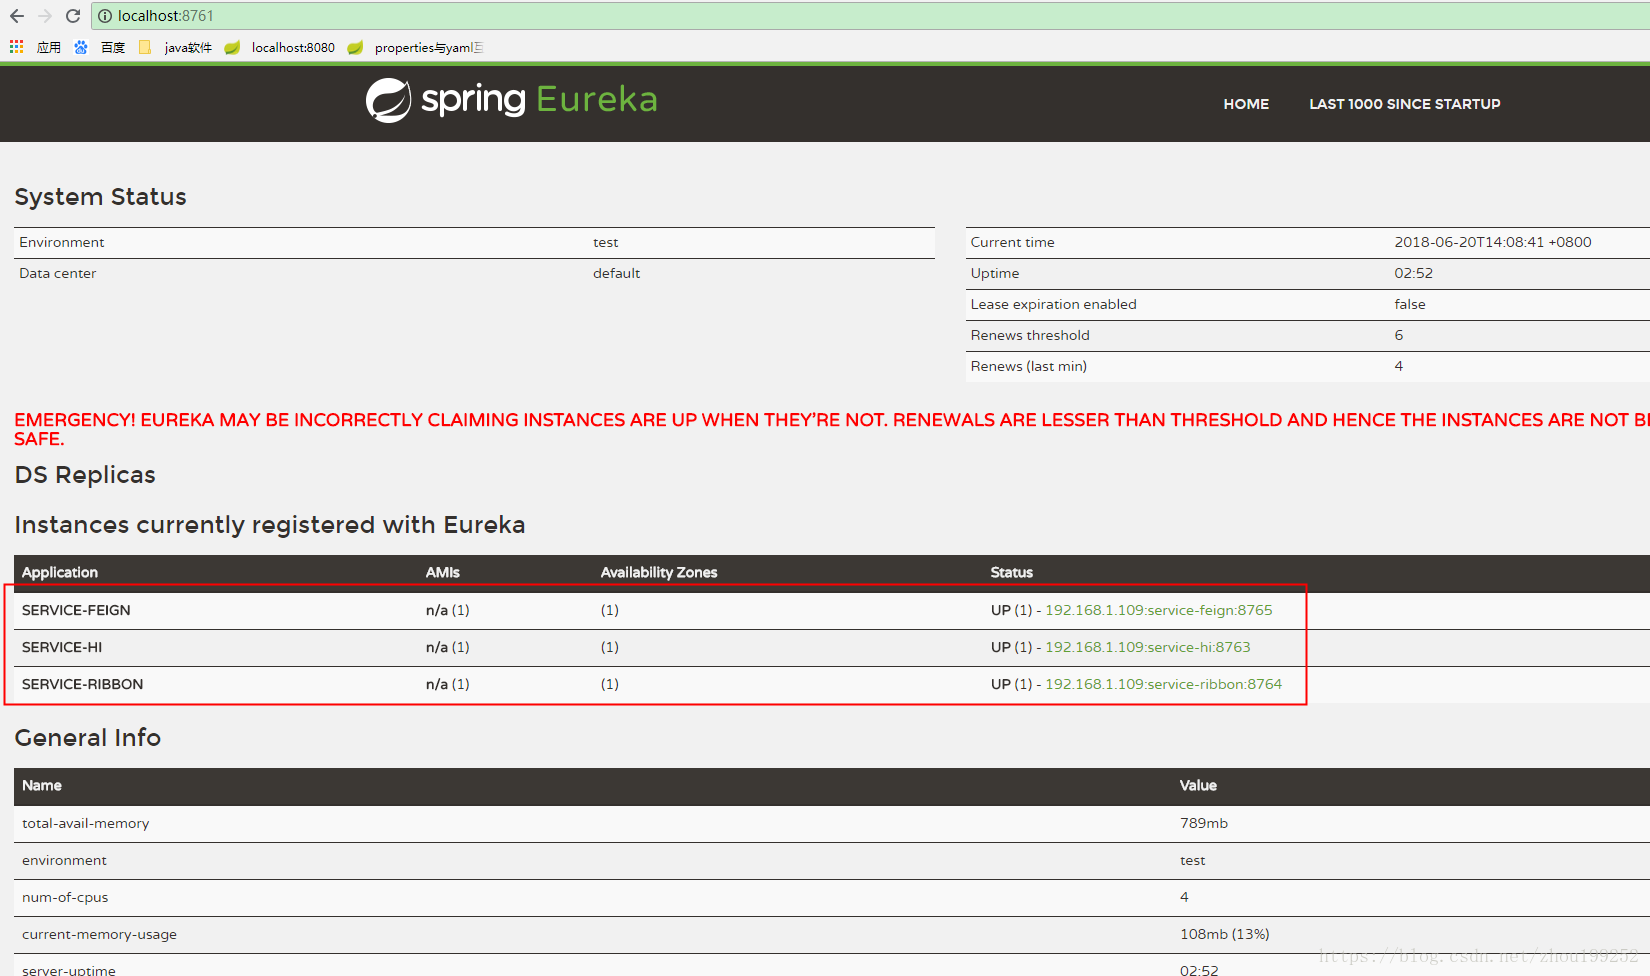Click the AMIs column header

pyautogui.click(x=443, y=572)
